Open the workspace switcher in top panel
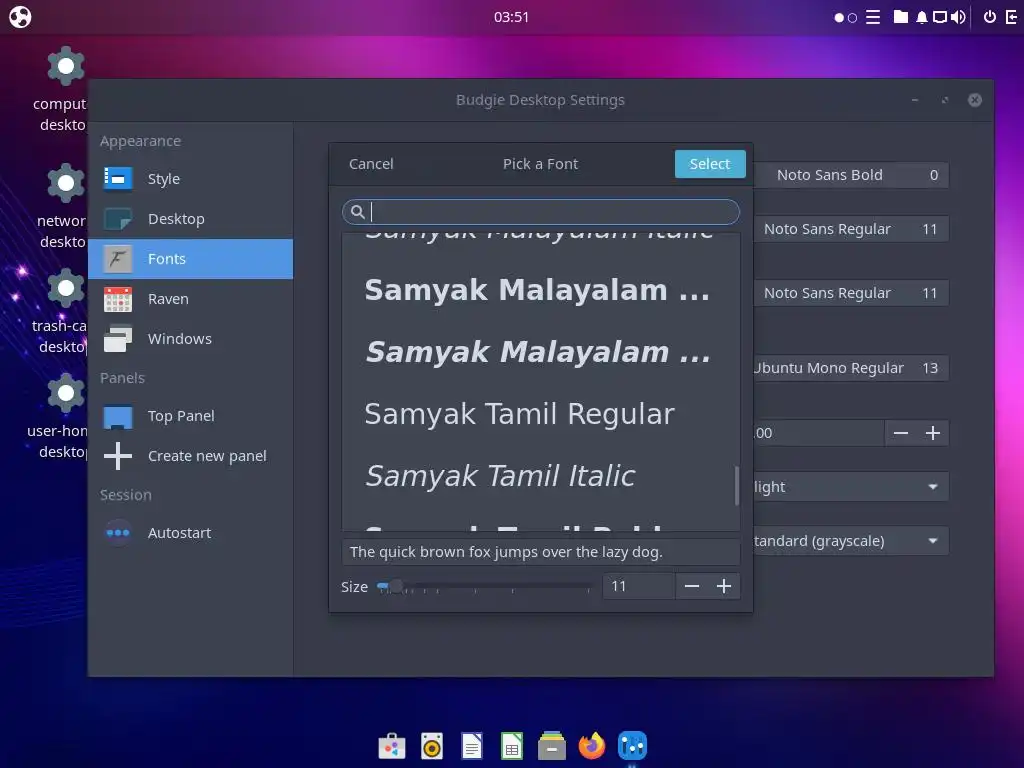 [846, 18]
